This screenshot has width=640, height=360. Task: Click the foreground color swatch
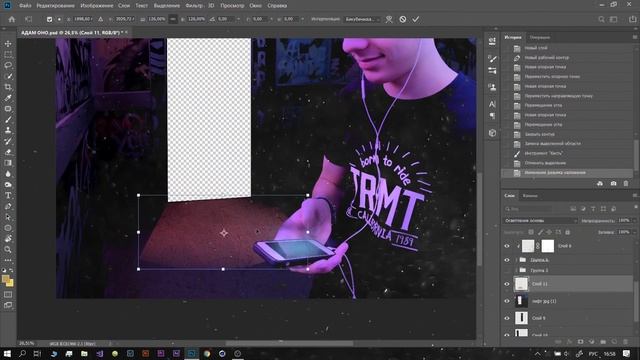(5, 279)
